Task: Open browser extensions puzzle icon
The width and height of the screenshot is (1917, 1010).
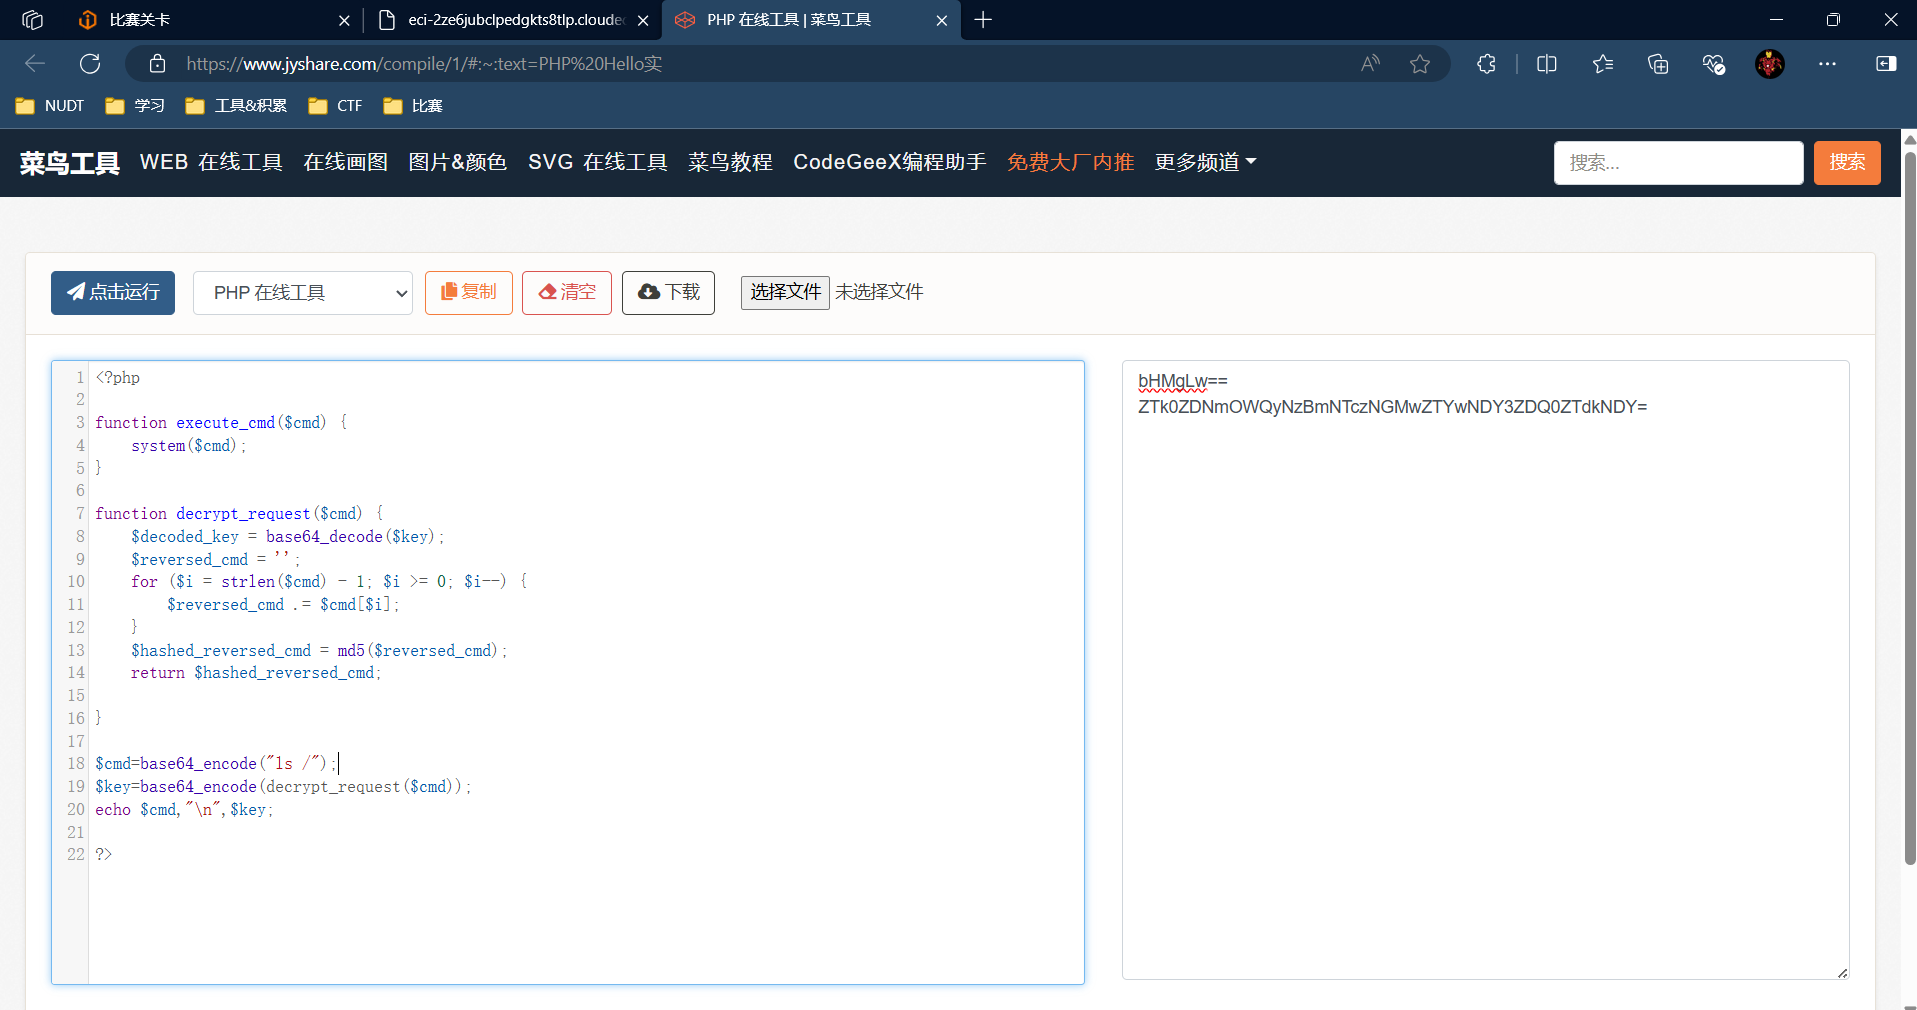Action: 1486,64
